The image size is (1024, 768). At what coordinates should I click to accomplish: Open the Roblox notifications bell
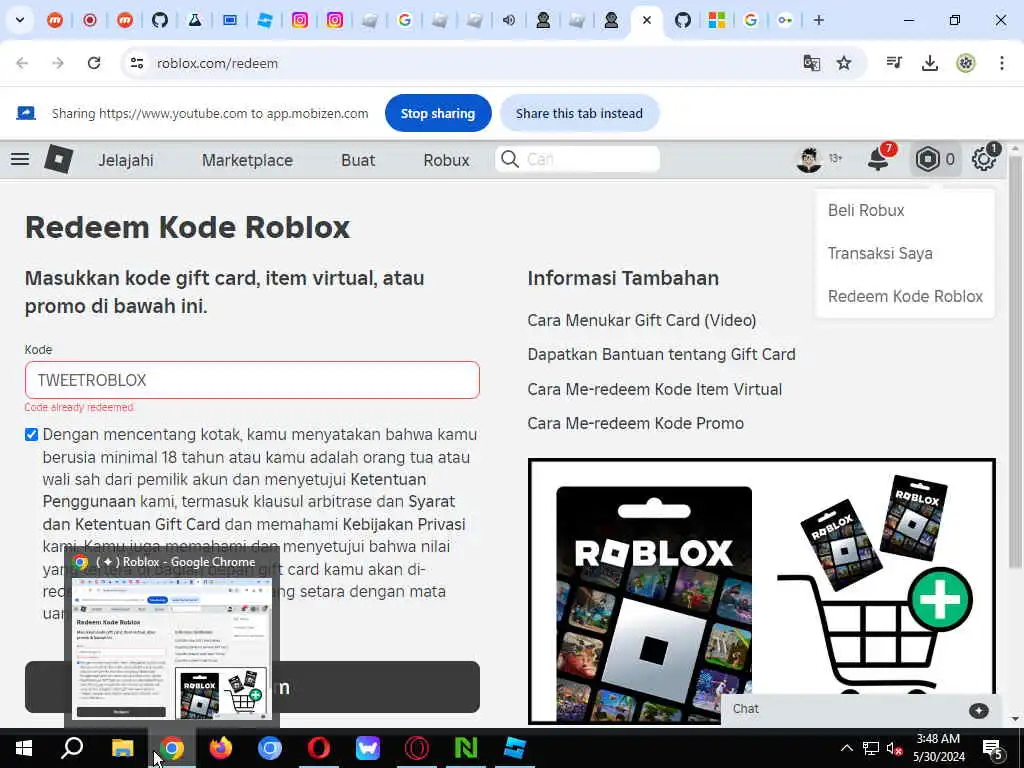pos(878,159)
